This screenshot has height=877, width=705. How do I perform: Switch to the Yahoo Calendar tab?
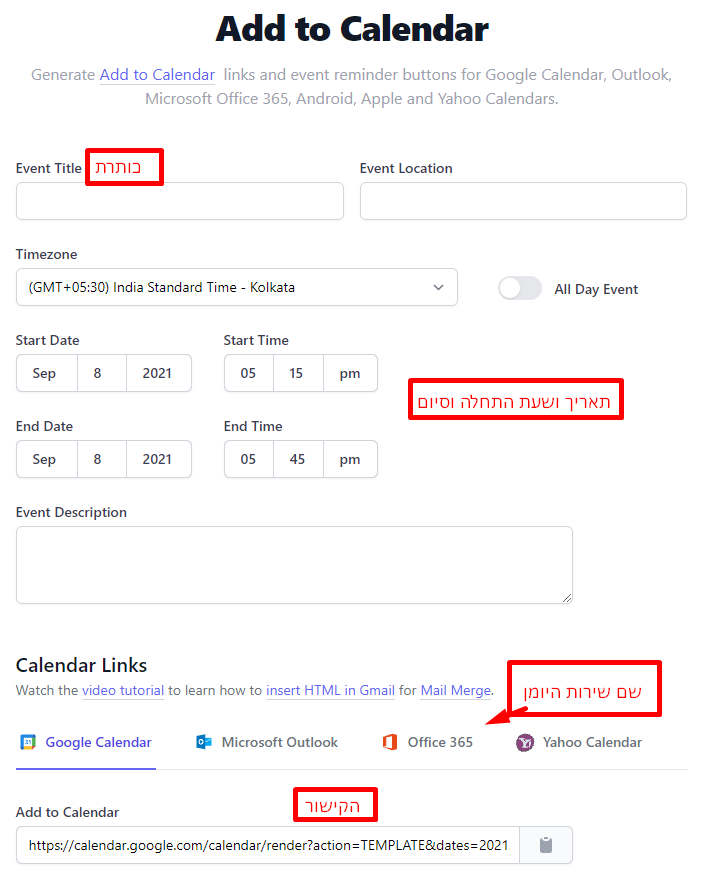(592, 742)
